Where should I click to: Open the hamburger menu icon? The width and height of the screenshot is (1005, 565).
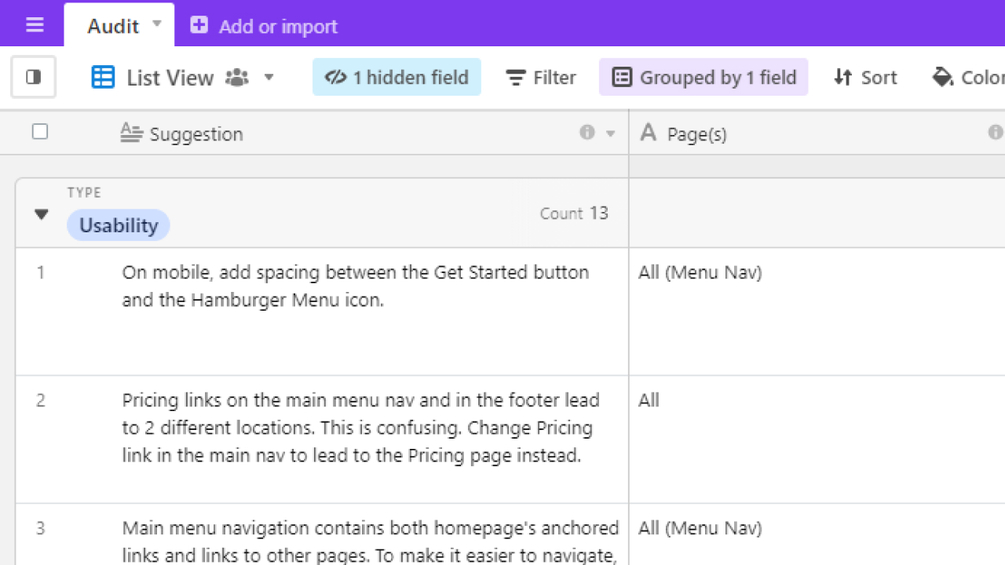(34, 25)
